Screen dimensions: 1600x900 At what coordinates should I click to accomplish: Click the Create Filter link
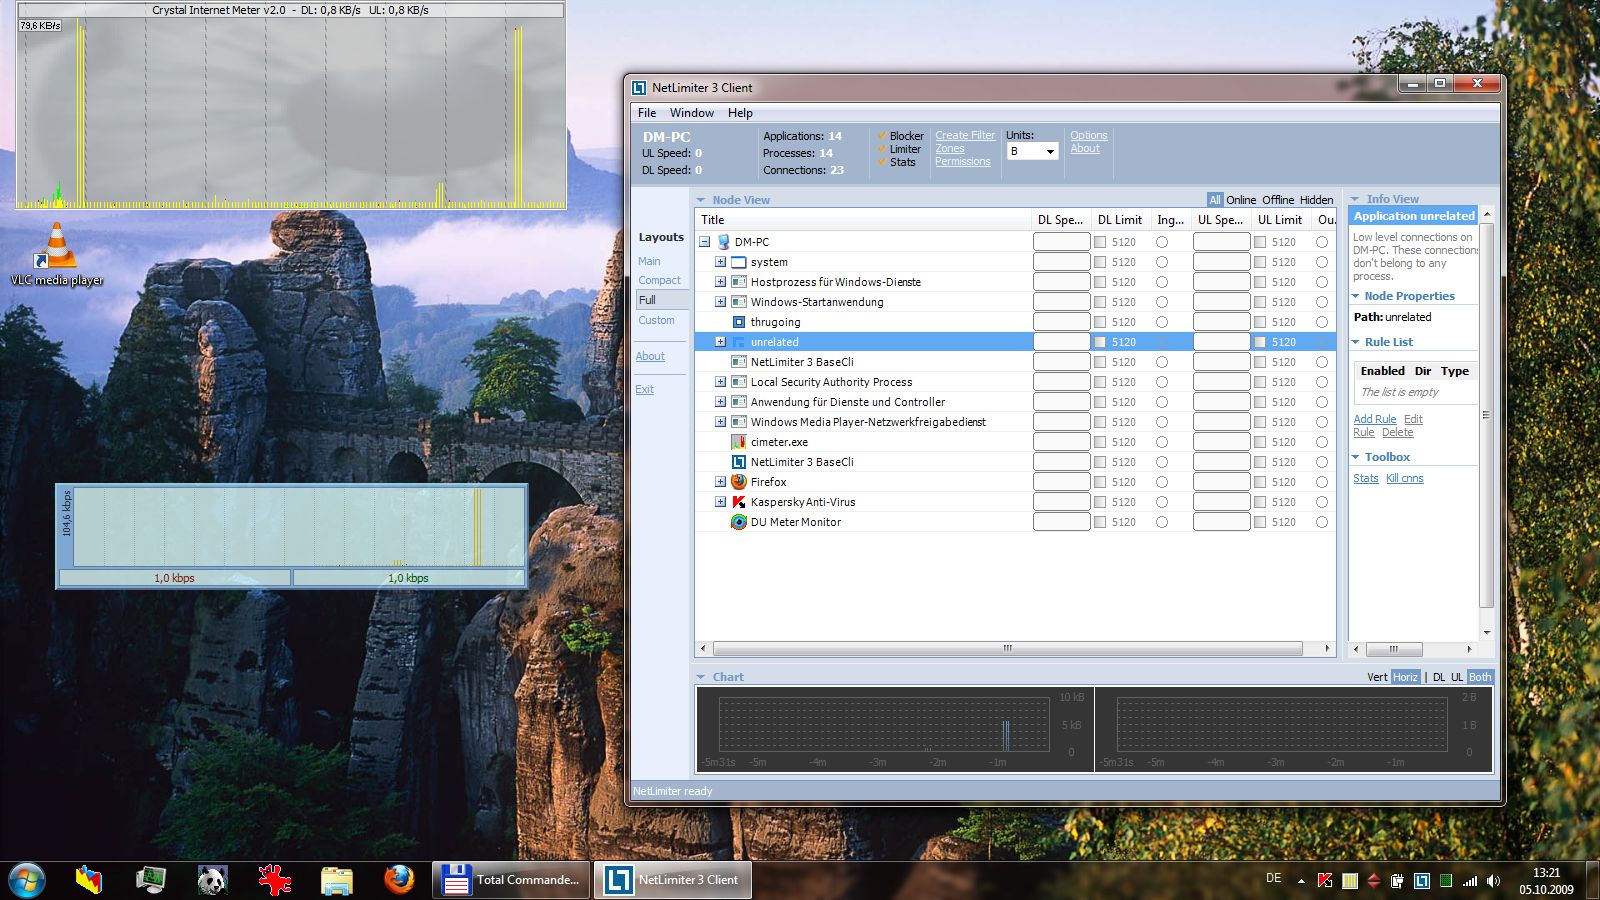click(965, 136)
